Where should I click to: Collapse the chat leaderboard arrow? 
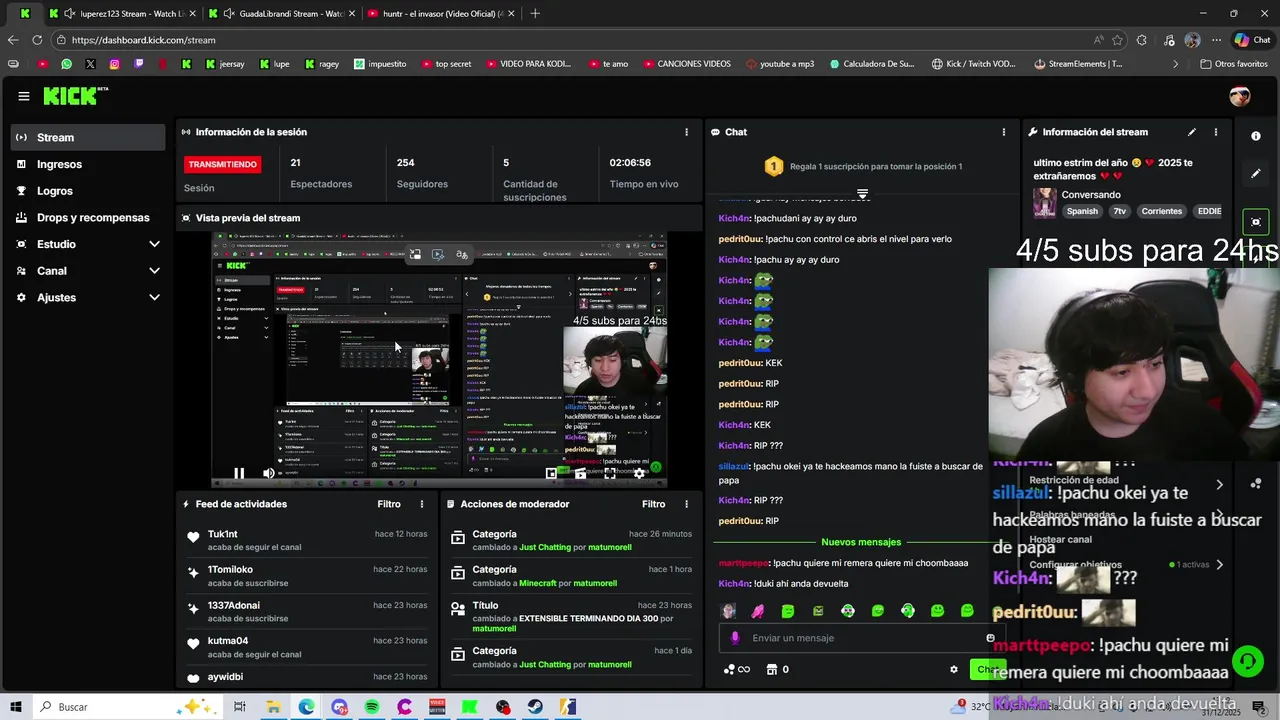point(862,194)
